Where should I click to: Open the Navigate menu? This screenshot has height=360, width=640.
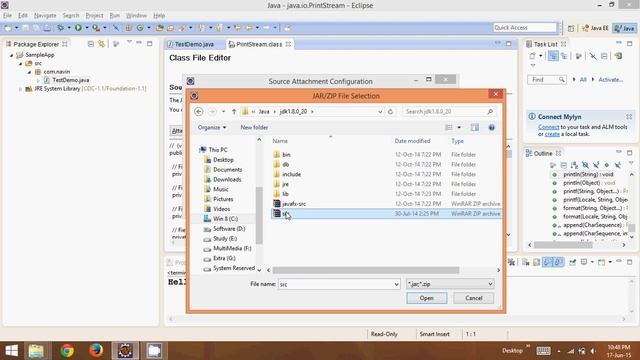45,16
